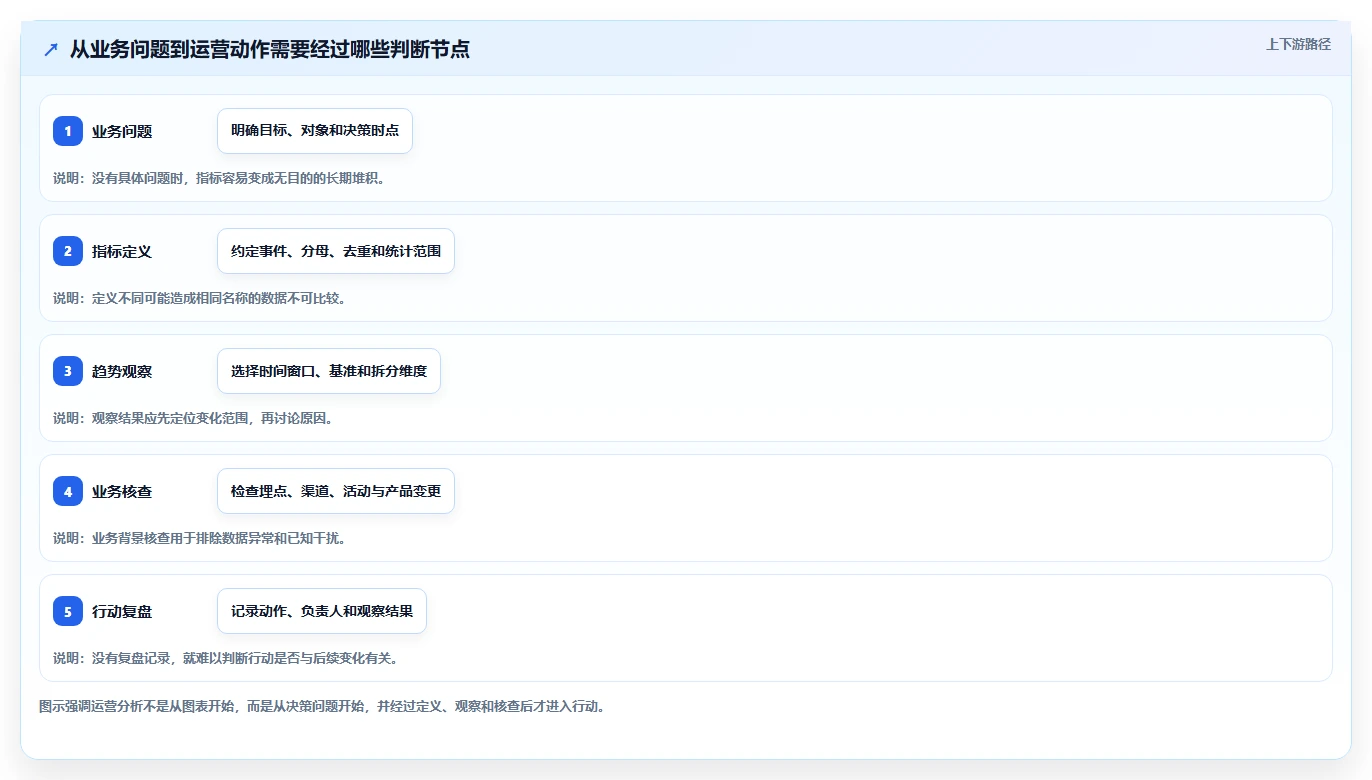
Task: Click the footer summary starting 图示强调运营分析
Action: click(322, 706)
